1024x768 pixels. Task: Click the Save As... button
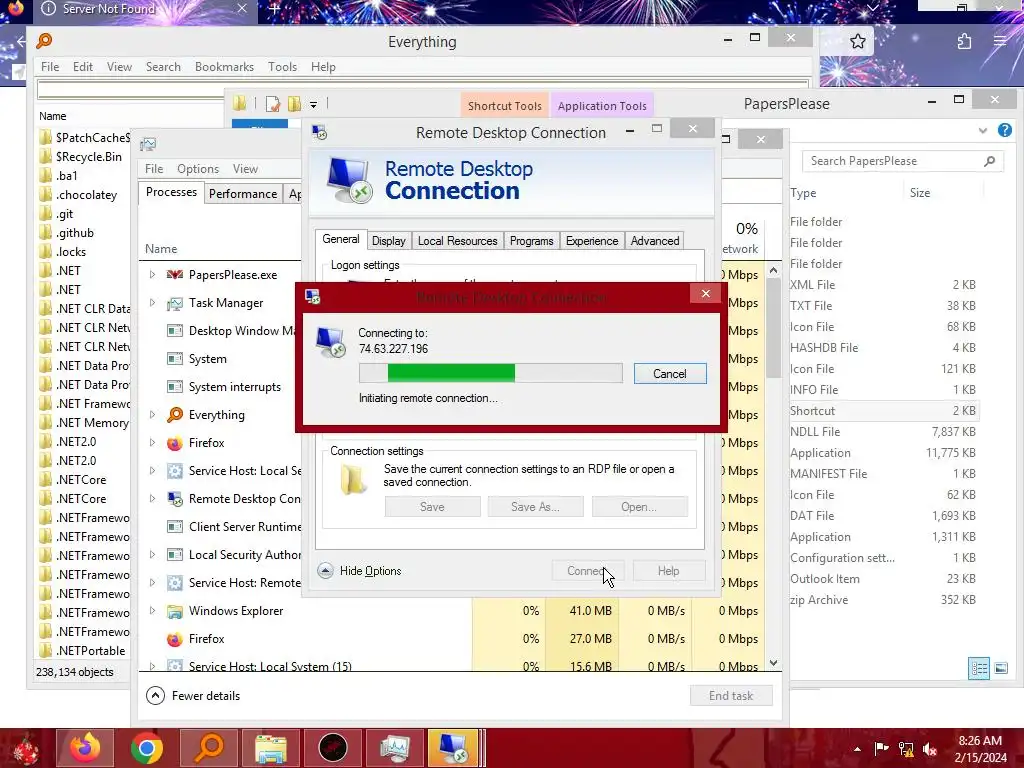coord(536,507)
